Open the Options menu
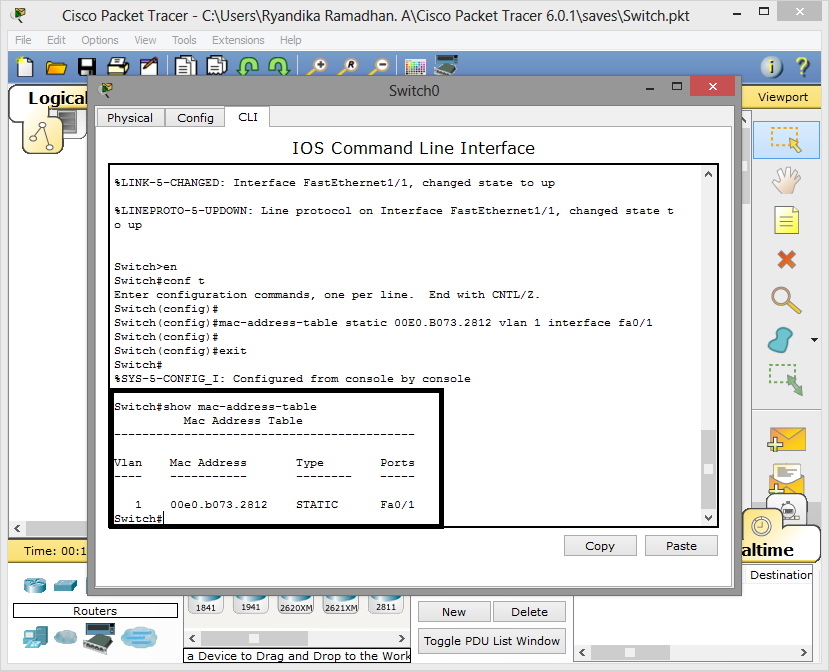829x671 pixels. (100, 40)
